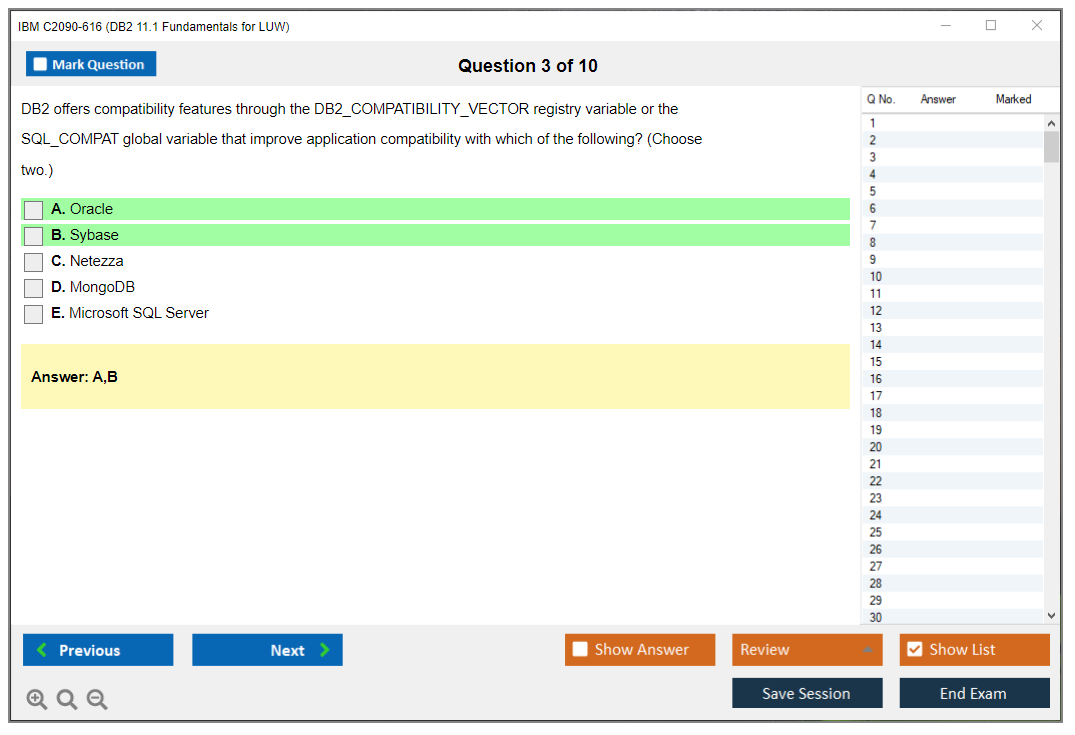Jump to question 10 in the list
The image size is (1075, 735).
pos(876,277)
